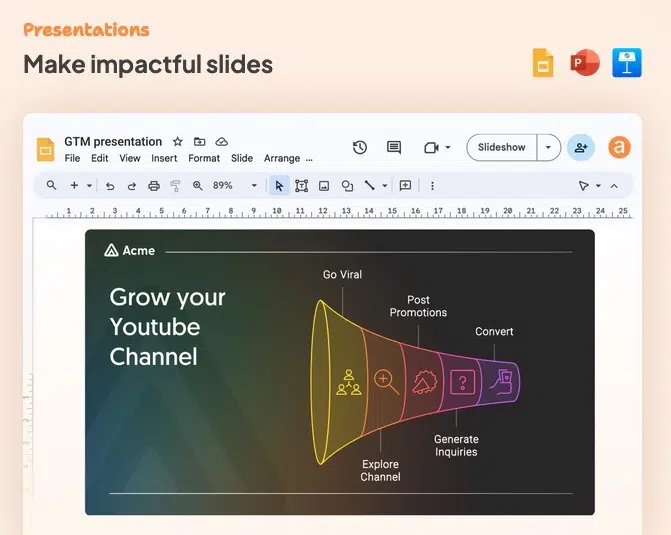
Task: Click the insert image icon
Action: [x=324, y=185]
